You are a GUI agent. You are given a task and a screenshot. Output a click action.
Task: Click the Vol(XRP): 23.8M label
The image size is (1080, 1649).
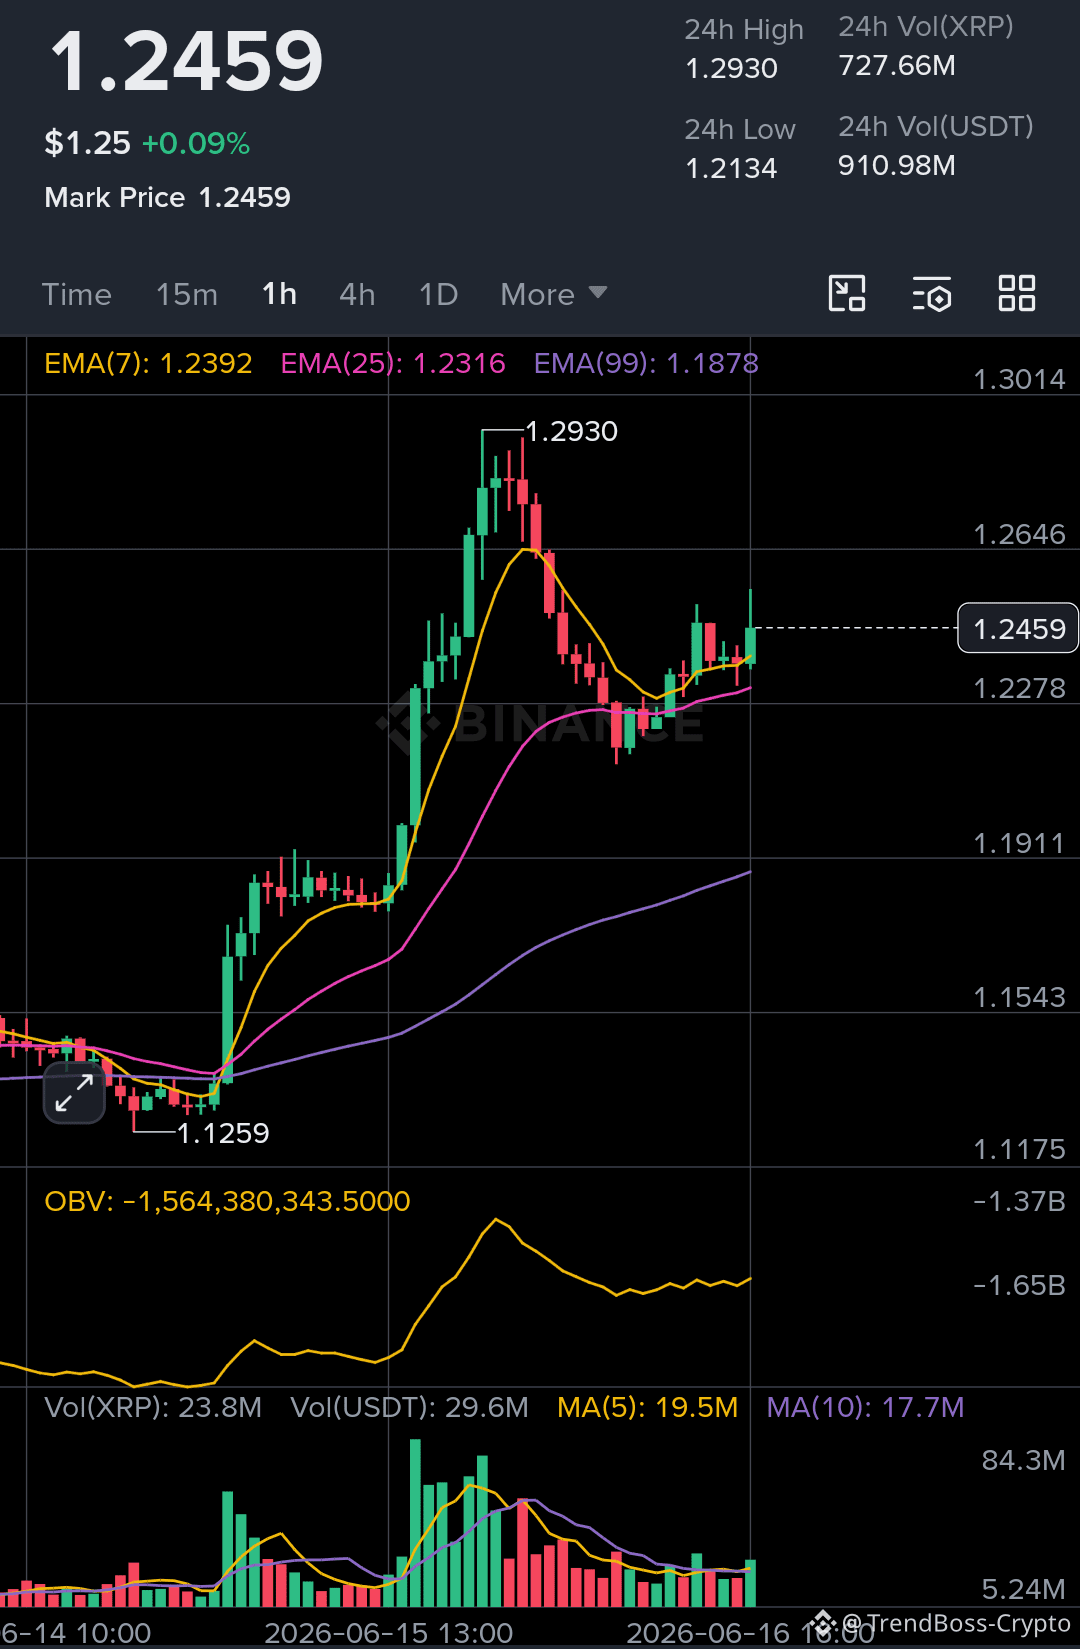pyautogui.click(x=153, y=1407)
